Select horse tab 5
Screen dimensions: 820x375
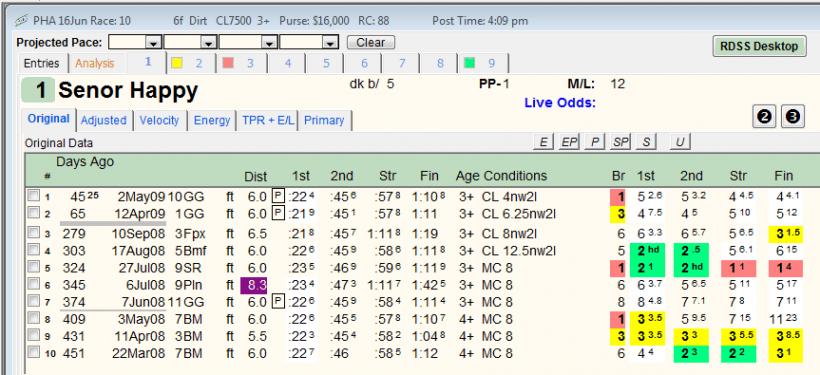click(326, 63)
